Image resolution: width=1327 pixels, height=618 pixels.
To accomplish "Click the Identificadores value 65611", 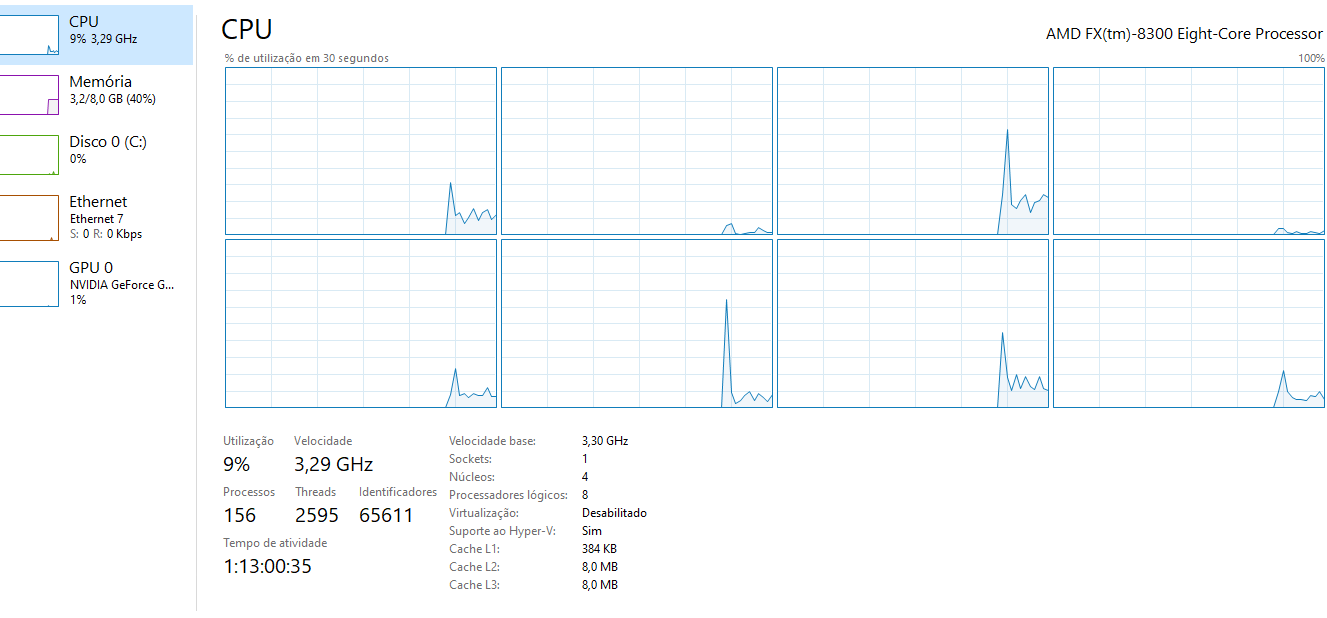I will (386, 515).
